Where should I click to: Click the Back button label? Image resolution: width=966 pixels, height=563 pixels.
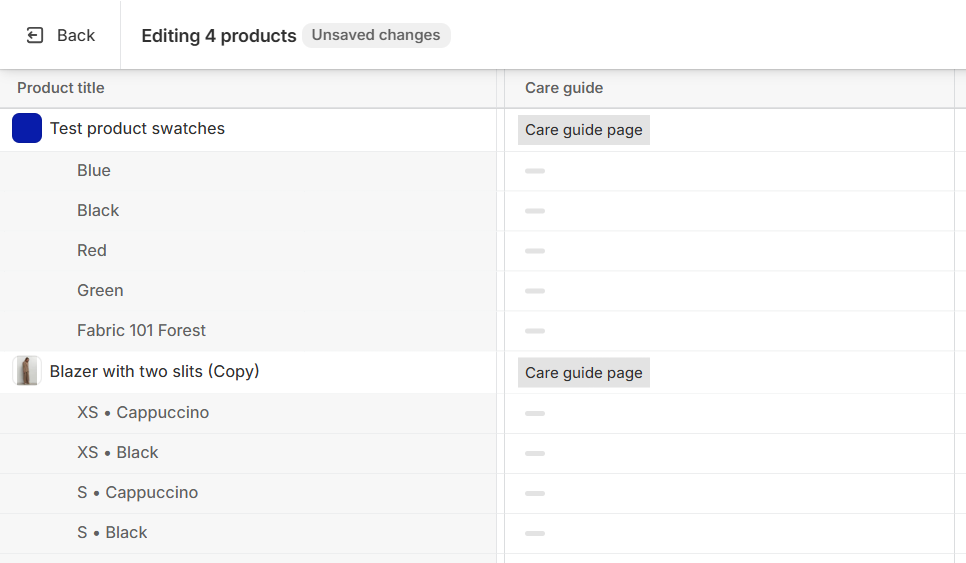coord(76,35)
